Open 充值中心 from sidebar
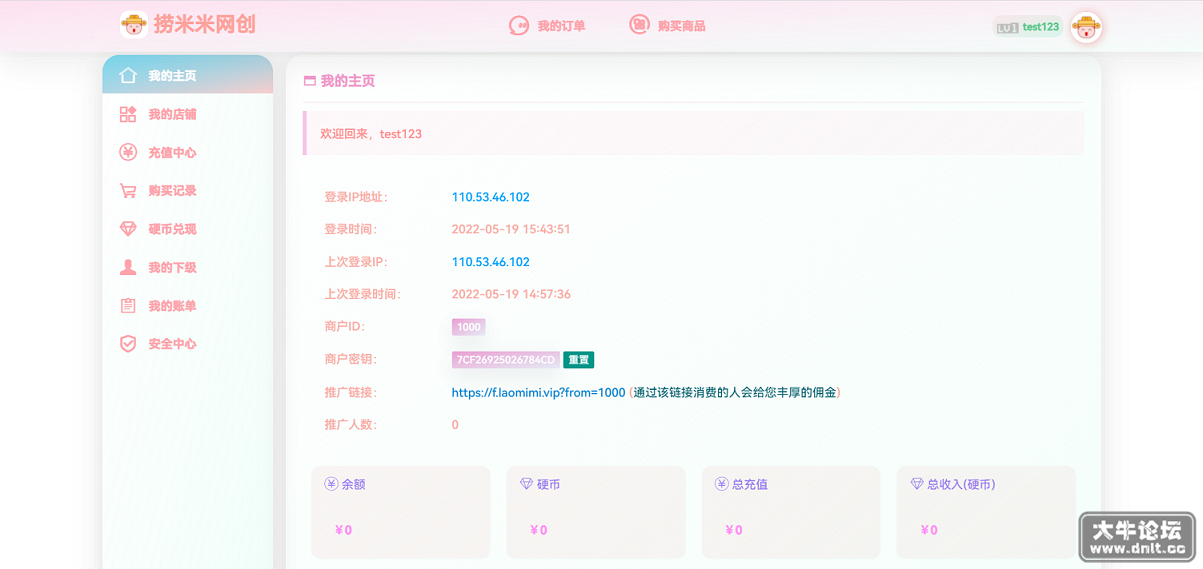This screenshot has width=1203, height=569. (187, 152)
